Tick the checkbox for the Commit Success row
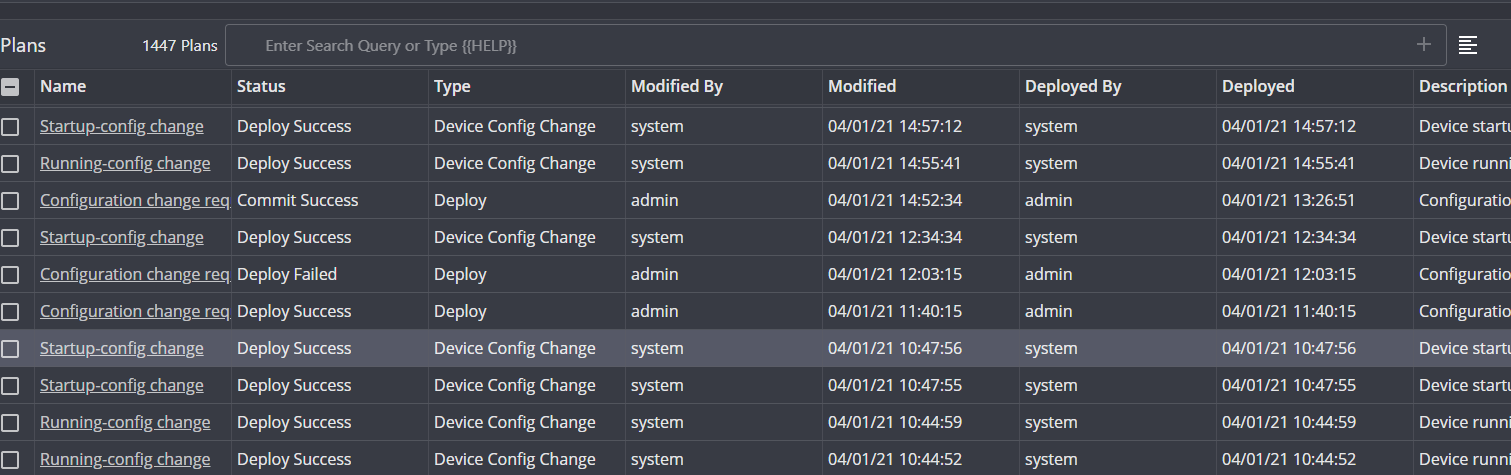1511x475 pixels. pyautogui.click(x=10, y=201)
